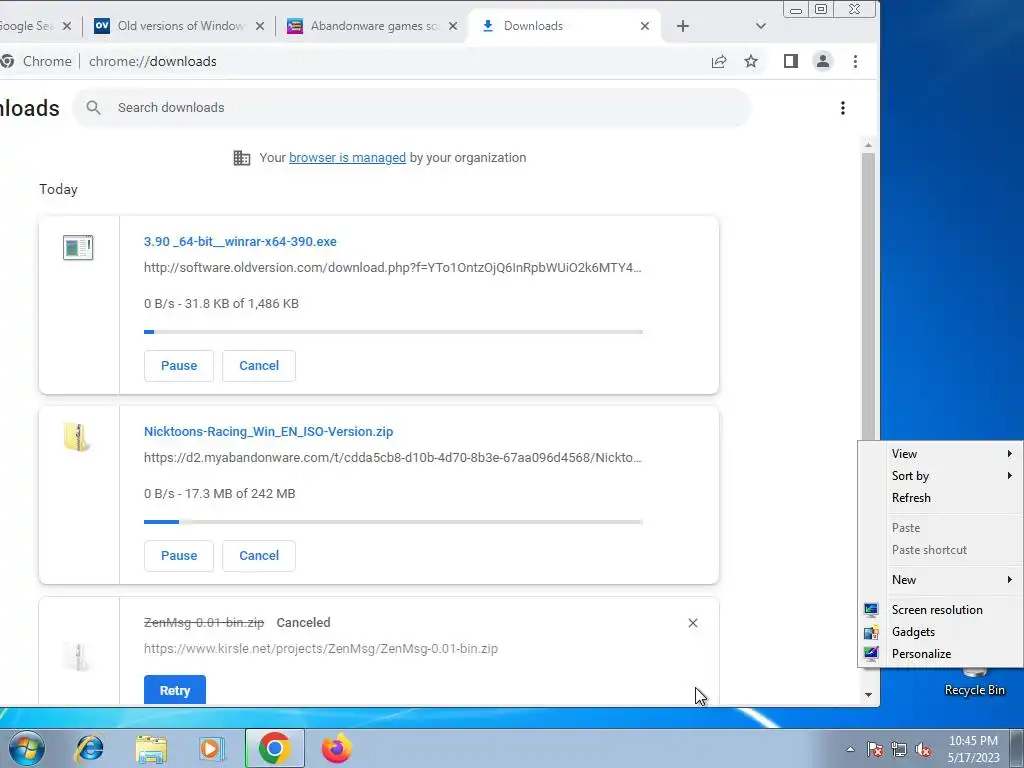The height and width of the screenshot is (768, 1024).
Task: Open a new Chrome tab
Action: click(682, 26)
